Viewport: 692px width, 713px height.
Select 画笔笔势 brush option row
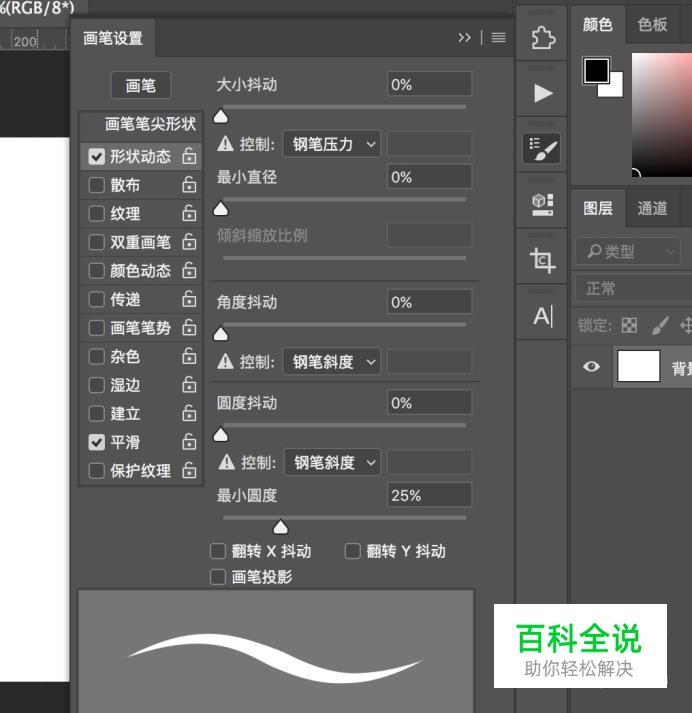[x=141, y=328]
